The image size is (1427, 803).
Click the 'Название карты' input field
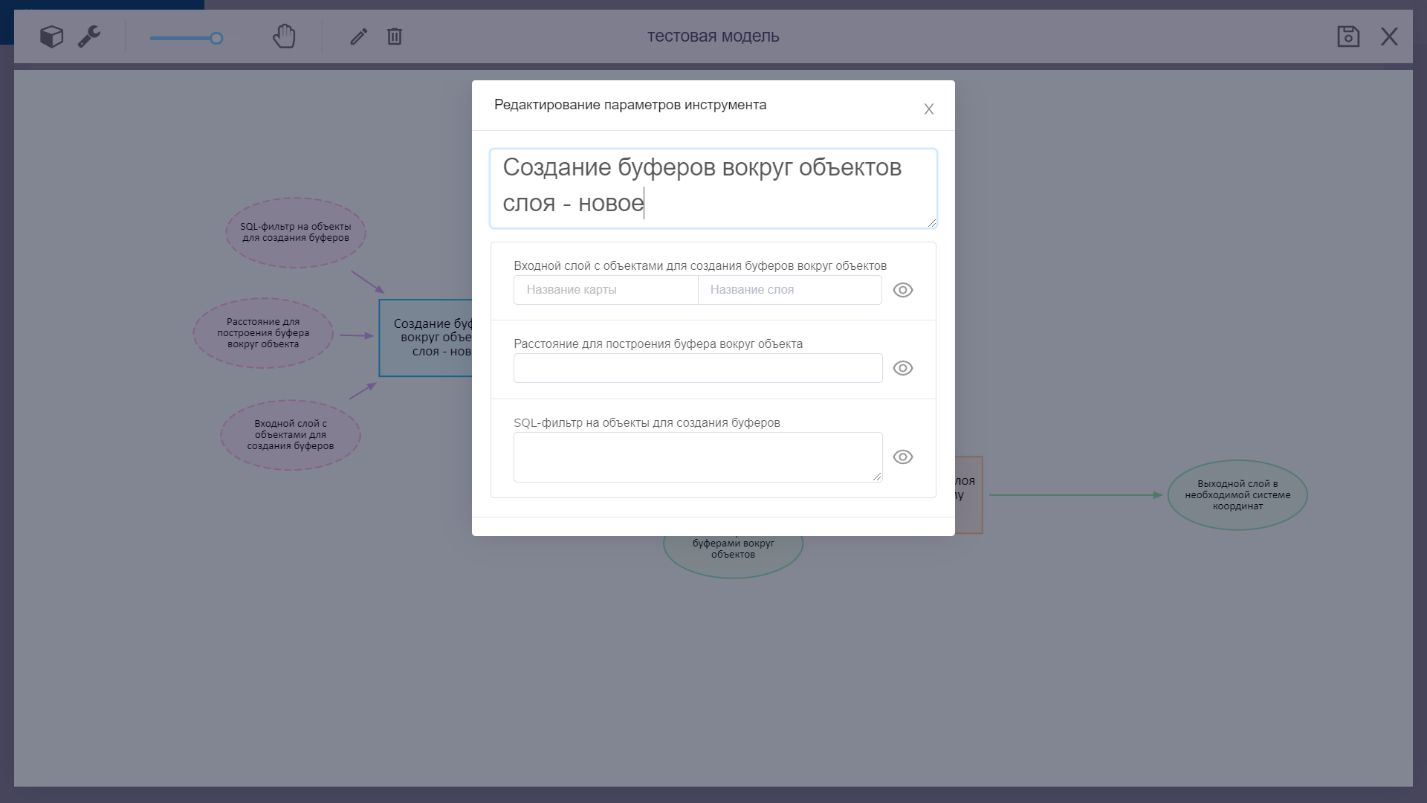(606, 290)
